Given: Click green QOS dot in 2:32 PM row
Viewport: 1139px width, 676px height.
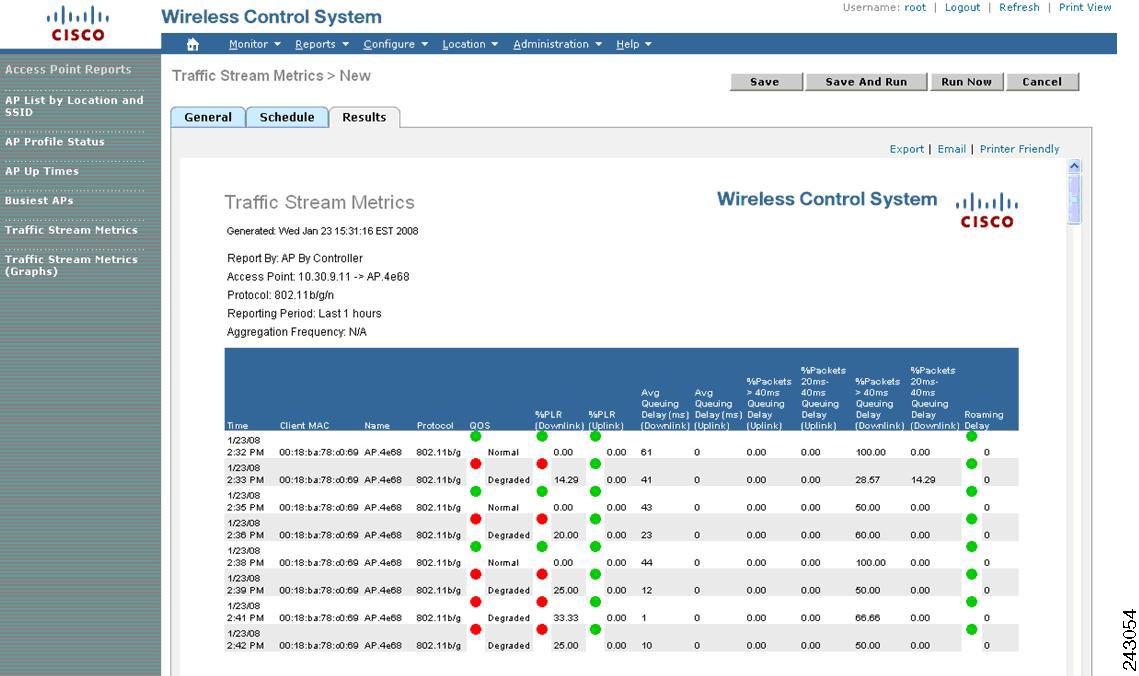Looking at the screenshot, I should point(476,436).
